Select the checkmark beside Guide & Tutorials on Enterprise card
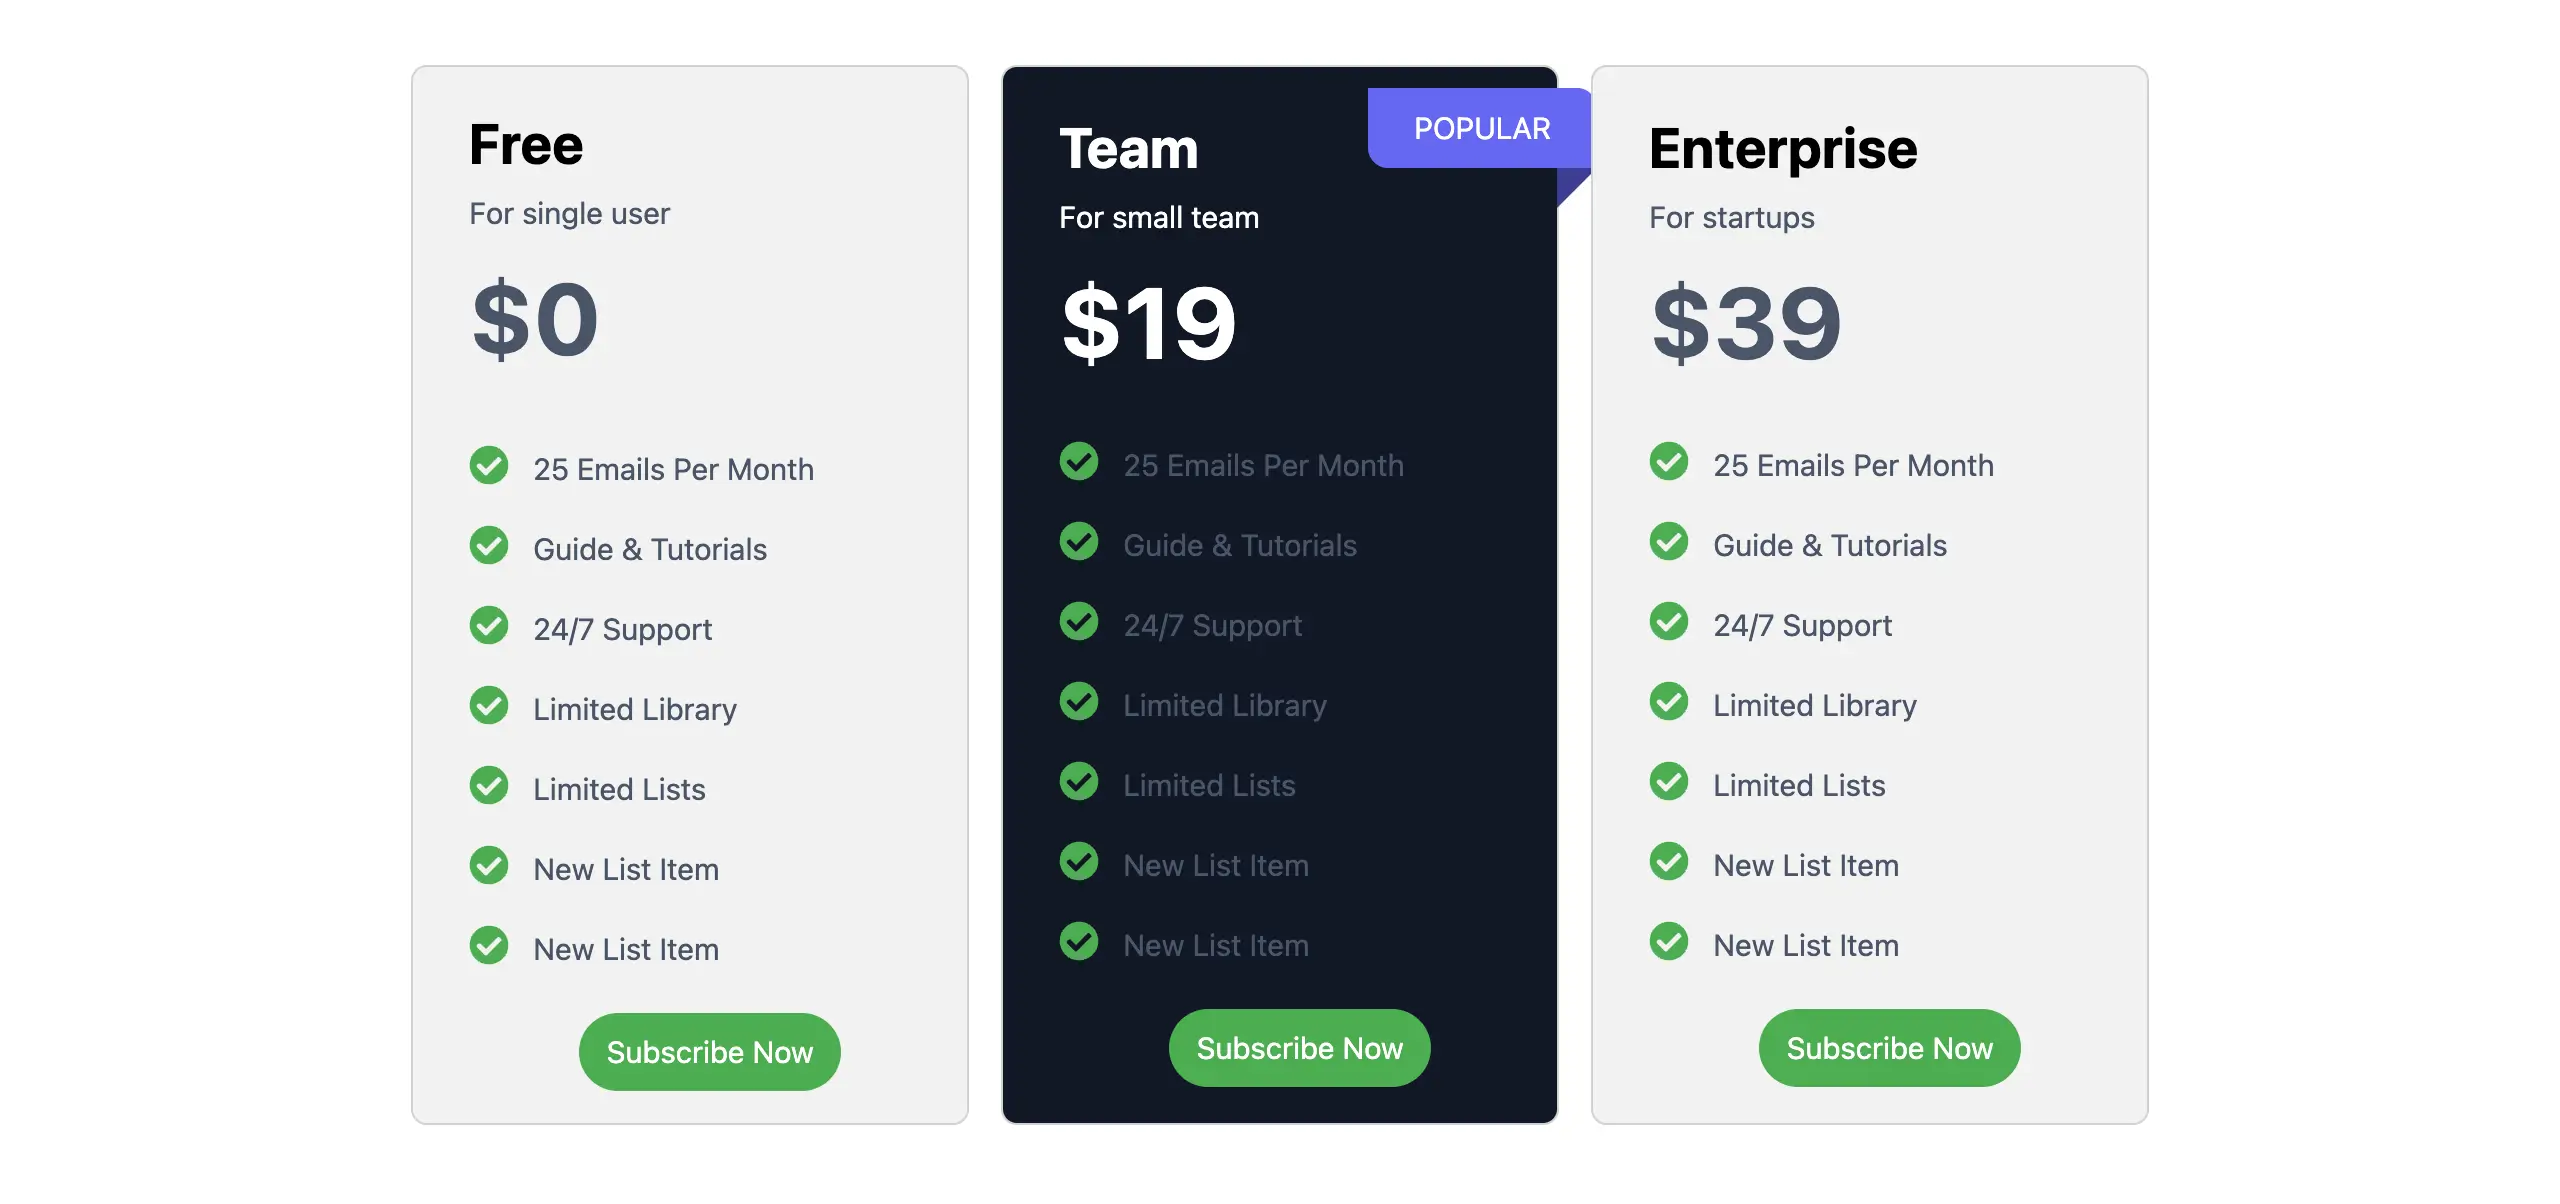Image resolution: width=2560 pixels, height=1204 pixels. (x=1669, y=542)
